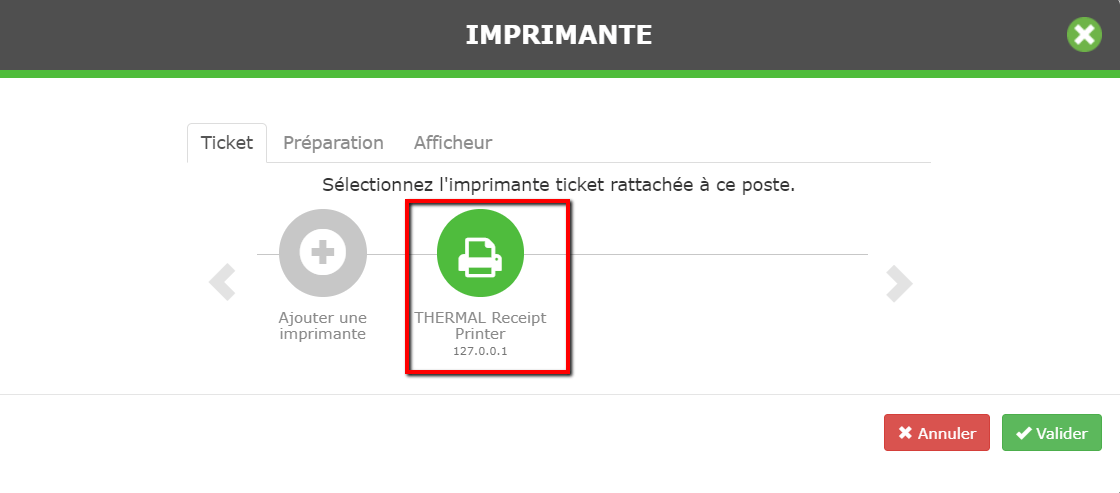This screenshot has width=1120, height=493.
Task: Click the green stripe under the header
Action: tap(560, 74)
